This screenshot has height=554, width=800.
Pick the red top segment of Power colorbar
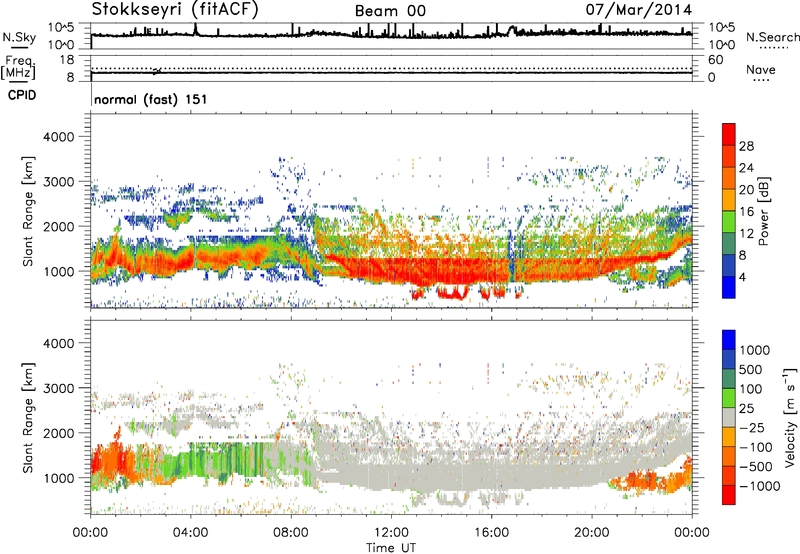click(729, 134)
